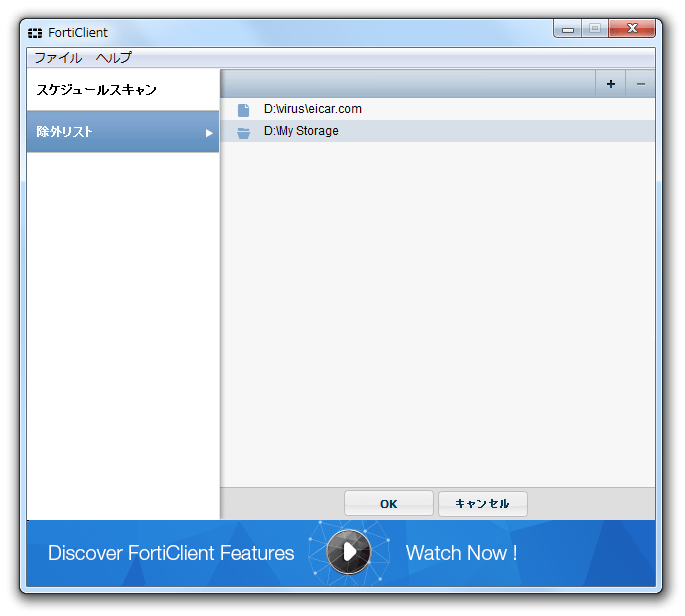Image resolution: width=685 pixels, height=616 pixels.
Task: Click the folder icon beside D:\My Storage
Action: point(243,133)
